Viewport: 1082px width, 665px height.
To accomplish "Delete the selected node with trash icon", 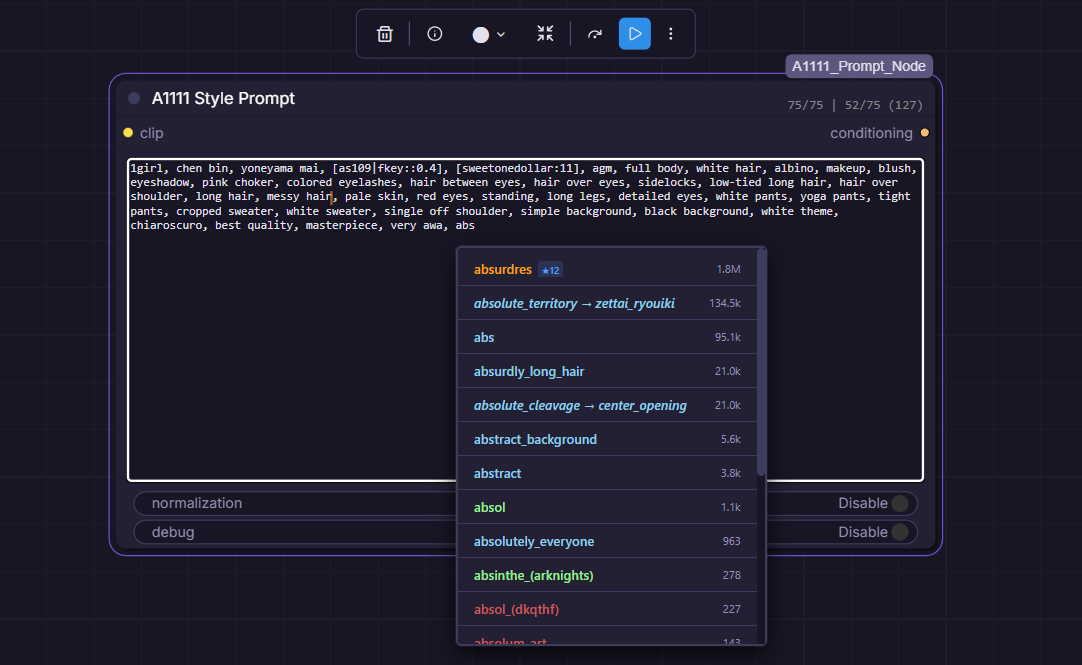I will pyautogui.click(x=385, y=34).
